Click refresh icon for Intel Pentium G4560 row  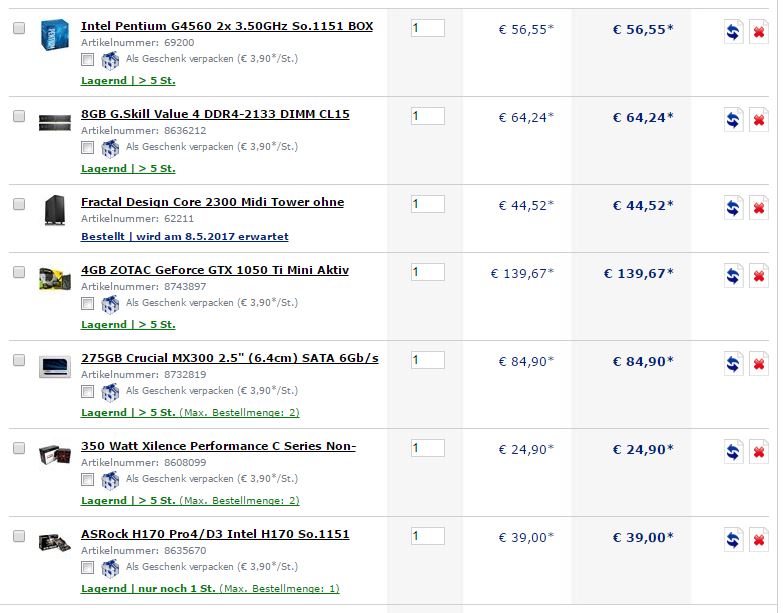(x=733, y=32)
